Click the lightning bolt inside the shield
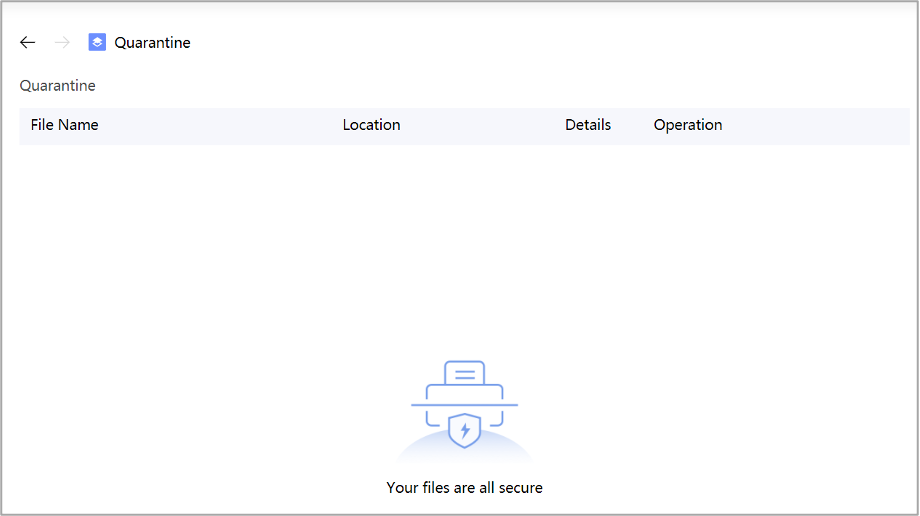Image resolution: width=920 pixels, height=516 pixels. 464,431
